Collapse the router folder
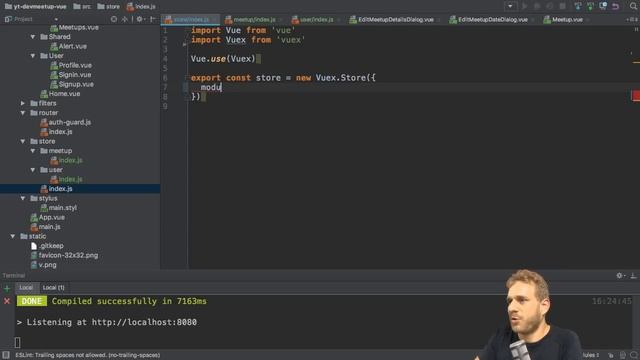 pos(23,113)
